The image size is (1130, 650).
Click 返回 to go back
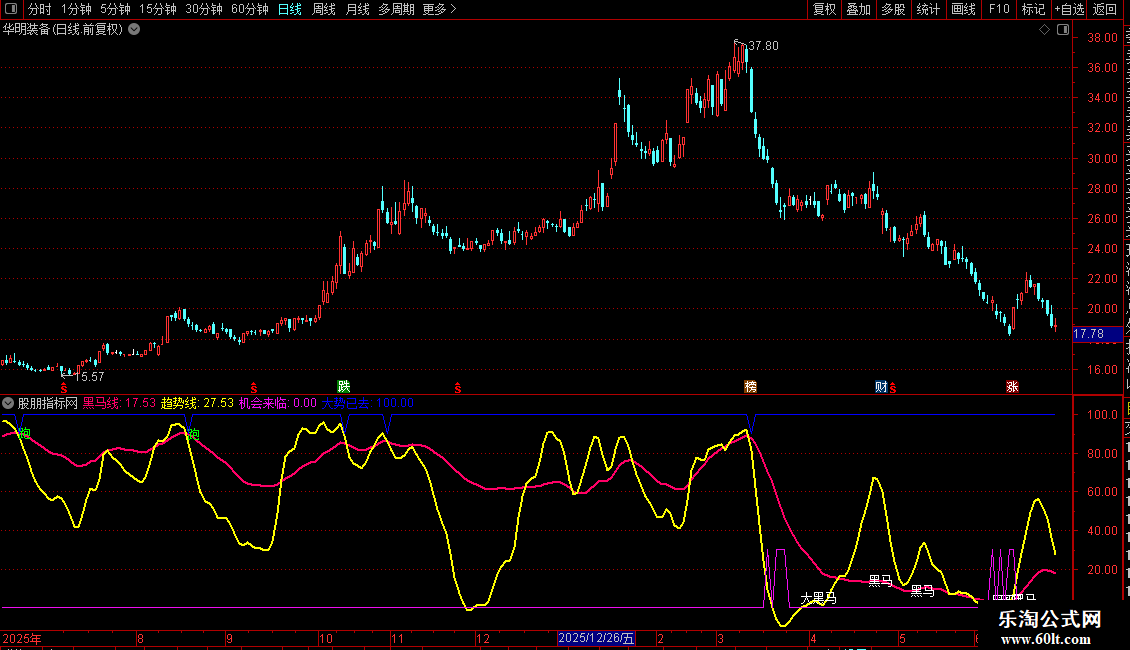click(x=1104, y=9)
